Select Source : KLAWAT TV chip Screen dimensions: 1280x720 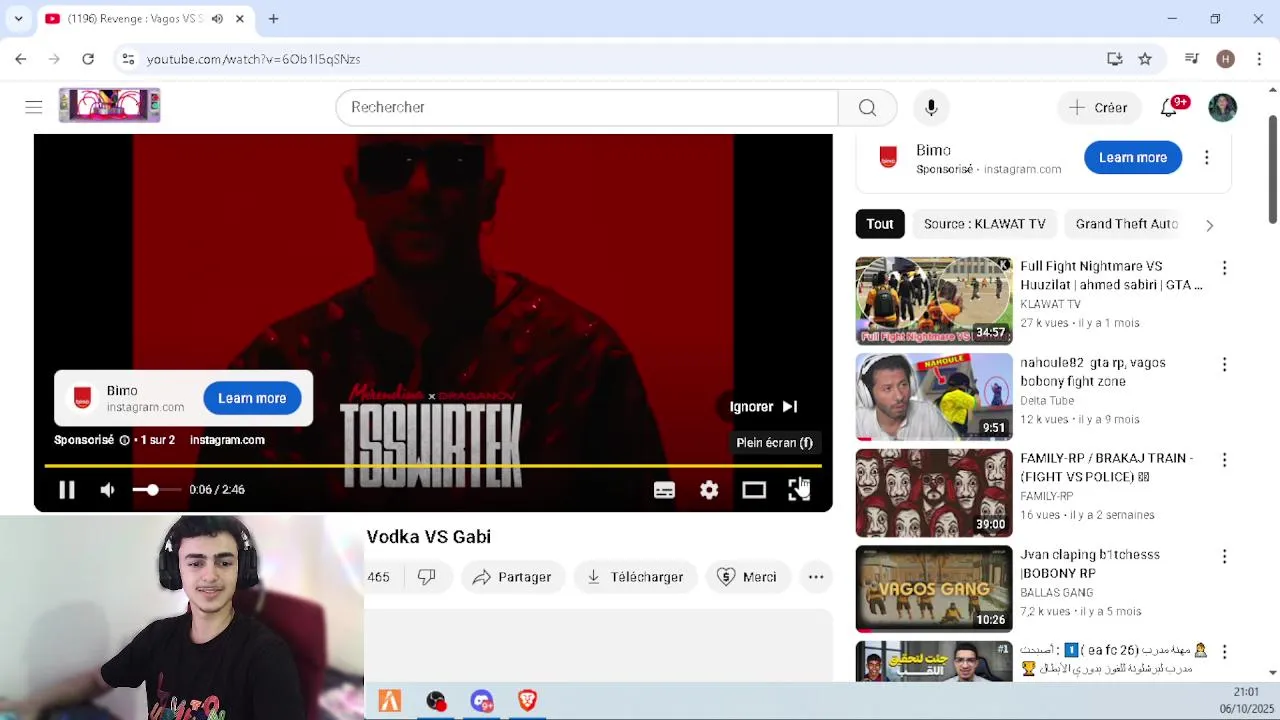pos(985,224)
